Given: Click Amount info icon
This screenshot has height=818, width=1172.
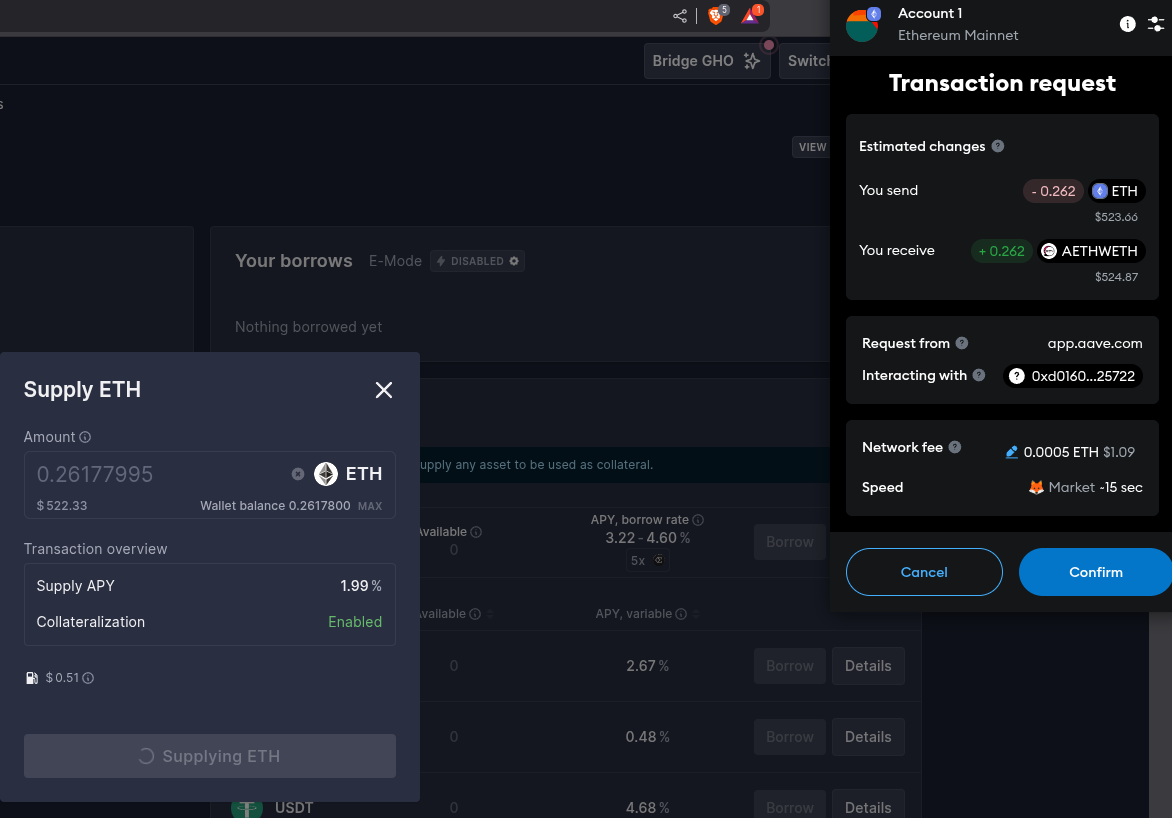Looking at the screenshot, I should pos(85,437).
